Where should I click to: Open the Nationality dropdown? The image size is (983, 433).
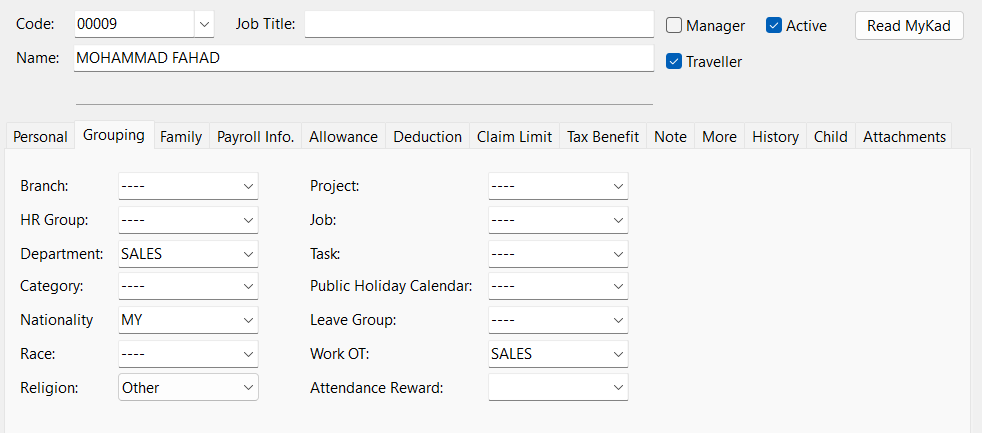tap(247, 320)
